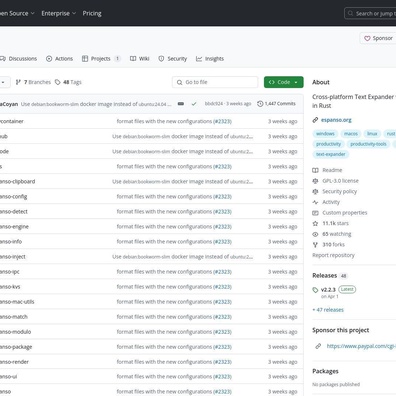View the 310 forks list
This screenshot has width=396, height=396.
pyautogui.click(x=333, y=245)
